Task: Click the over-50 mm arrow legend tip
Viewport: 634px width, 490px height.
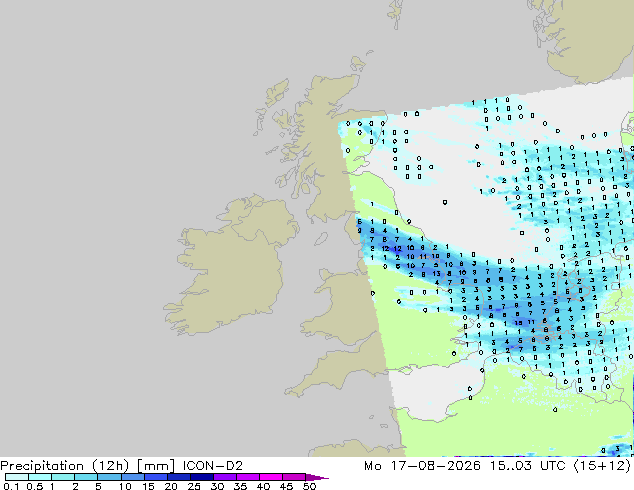Action: click(317, 477)
